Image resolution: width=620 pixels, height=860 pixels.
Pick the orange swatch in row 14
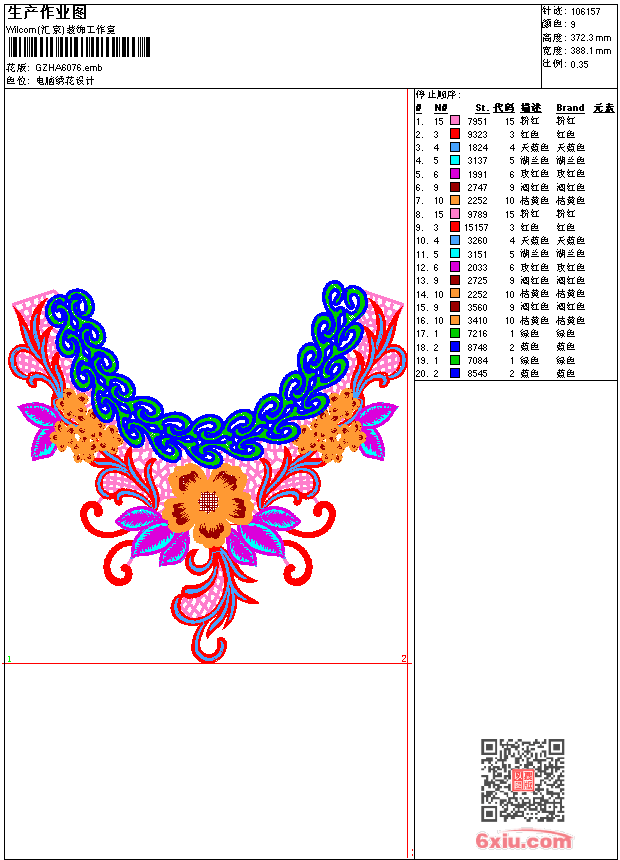coord(455,293)
